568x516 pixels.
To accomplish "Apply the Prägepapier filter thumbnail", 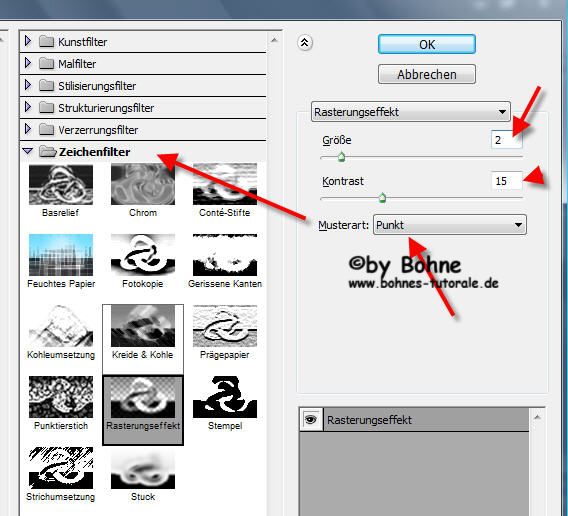I will [x=225, y=326].
